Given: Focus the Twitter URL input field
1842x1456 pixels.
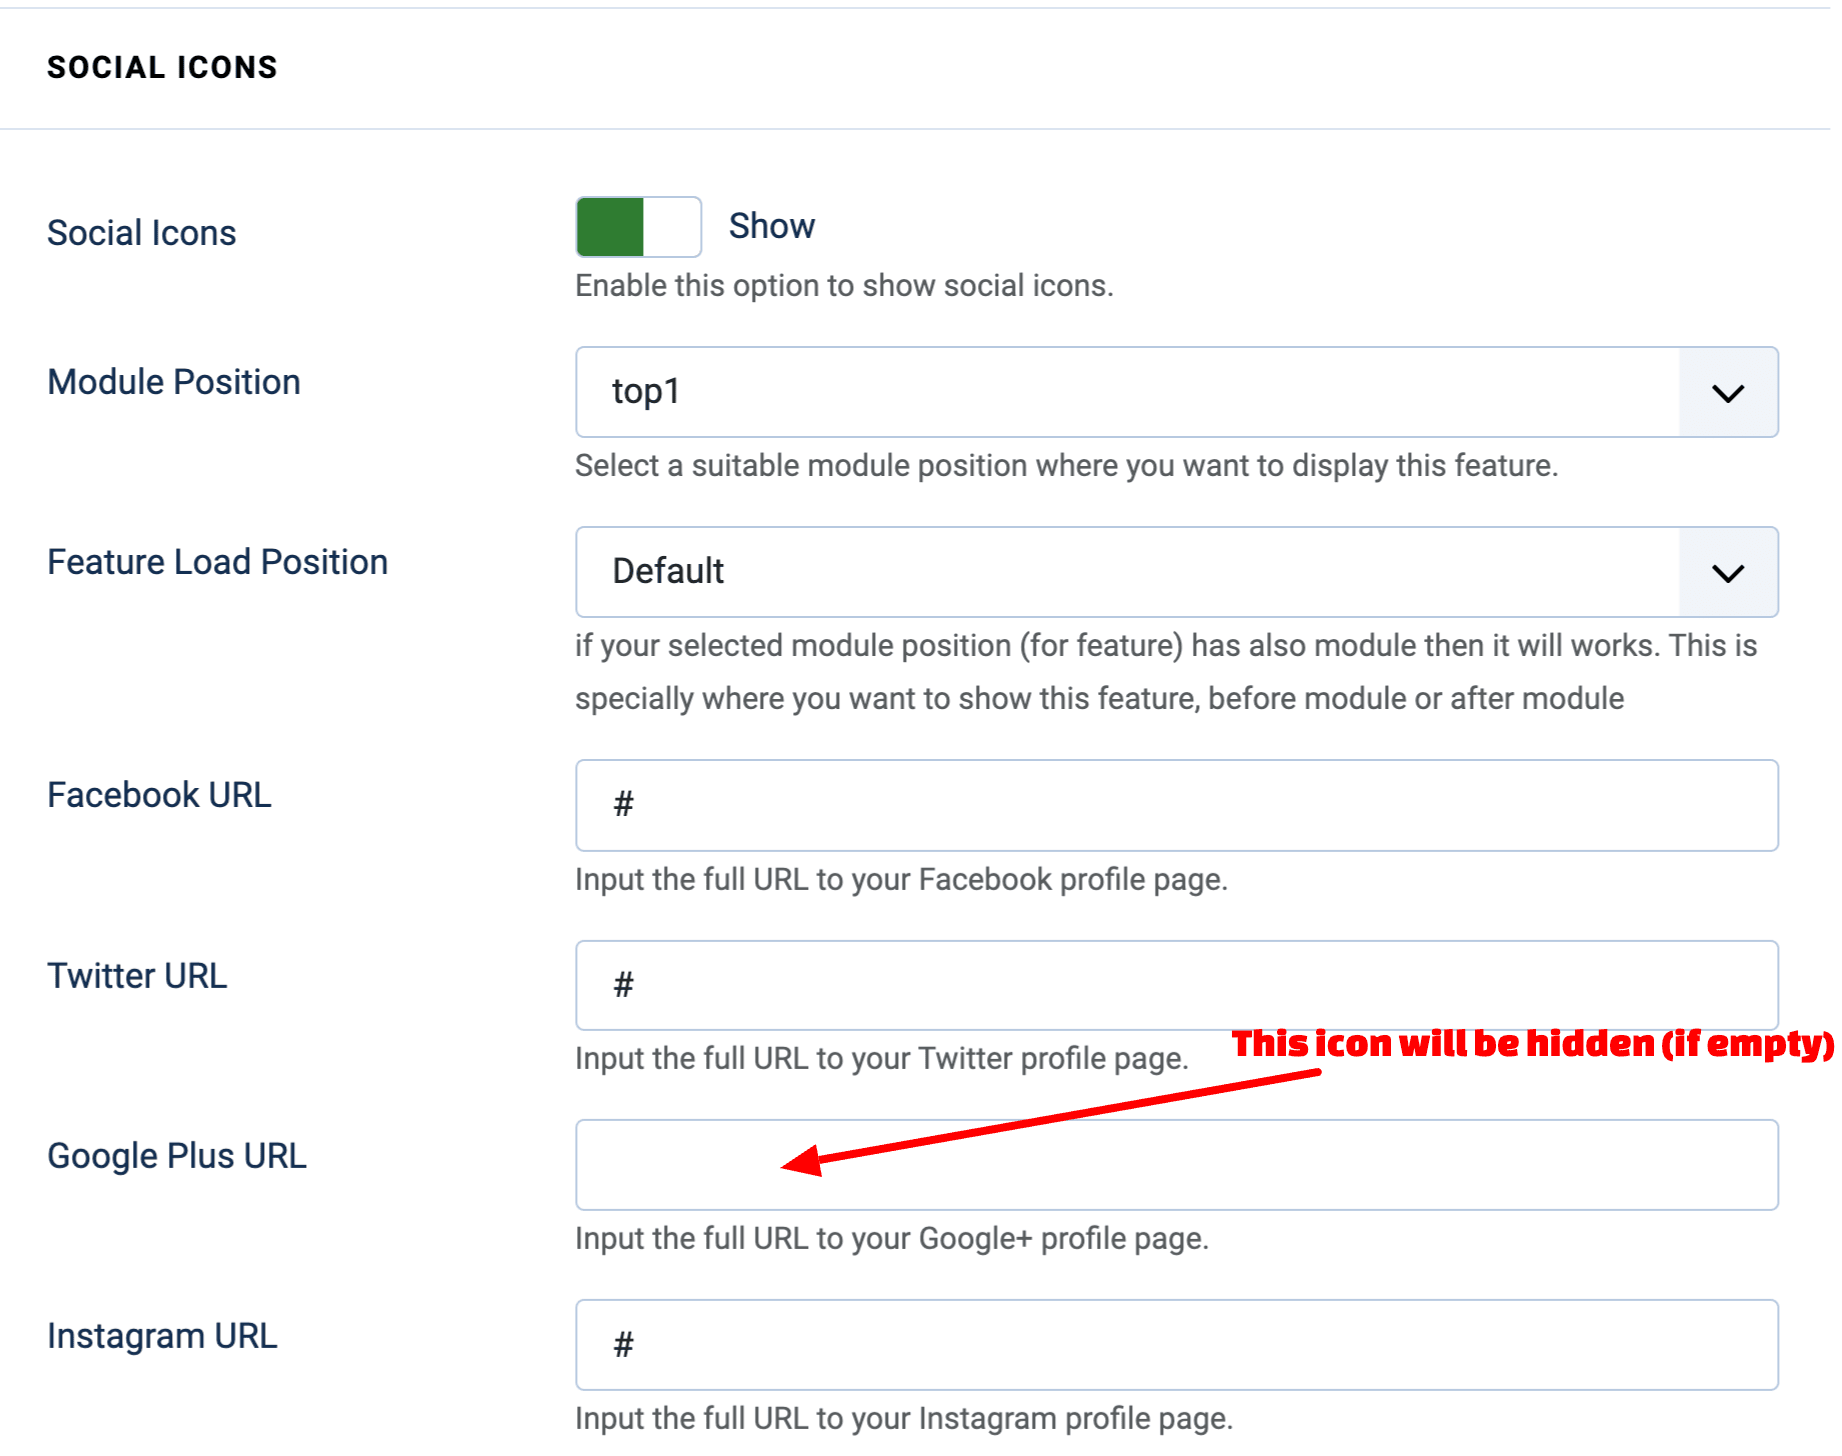Looking at the screenshot, I should coord(1176,985).
